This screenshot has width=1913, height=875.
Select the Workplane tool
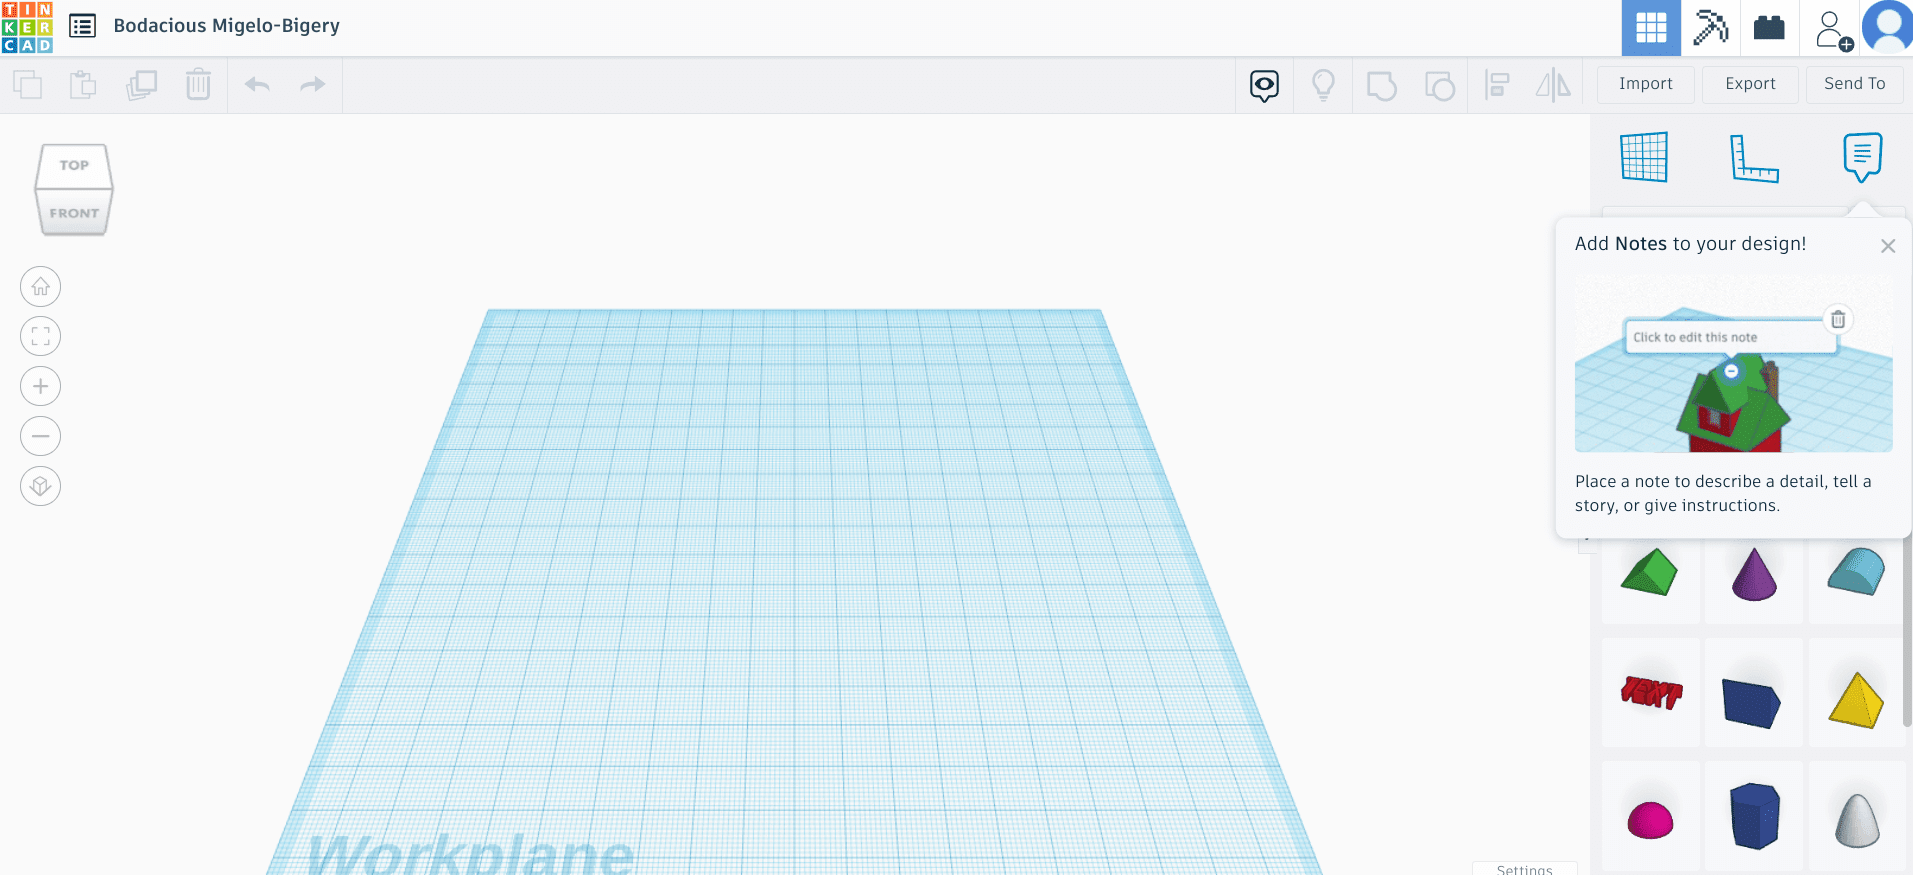click(x=1644, y=157)
